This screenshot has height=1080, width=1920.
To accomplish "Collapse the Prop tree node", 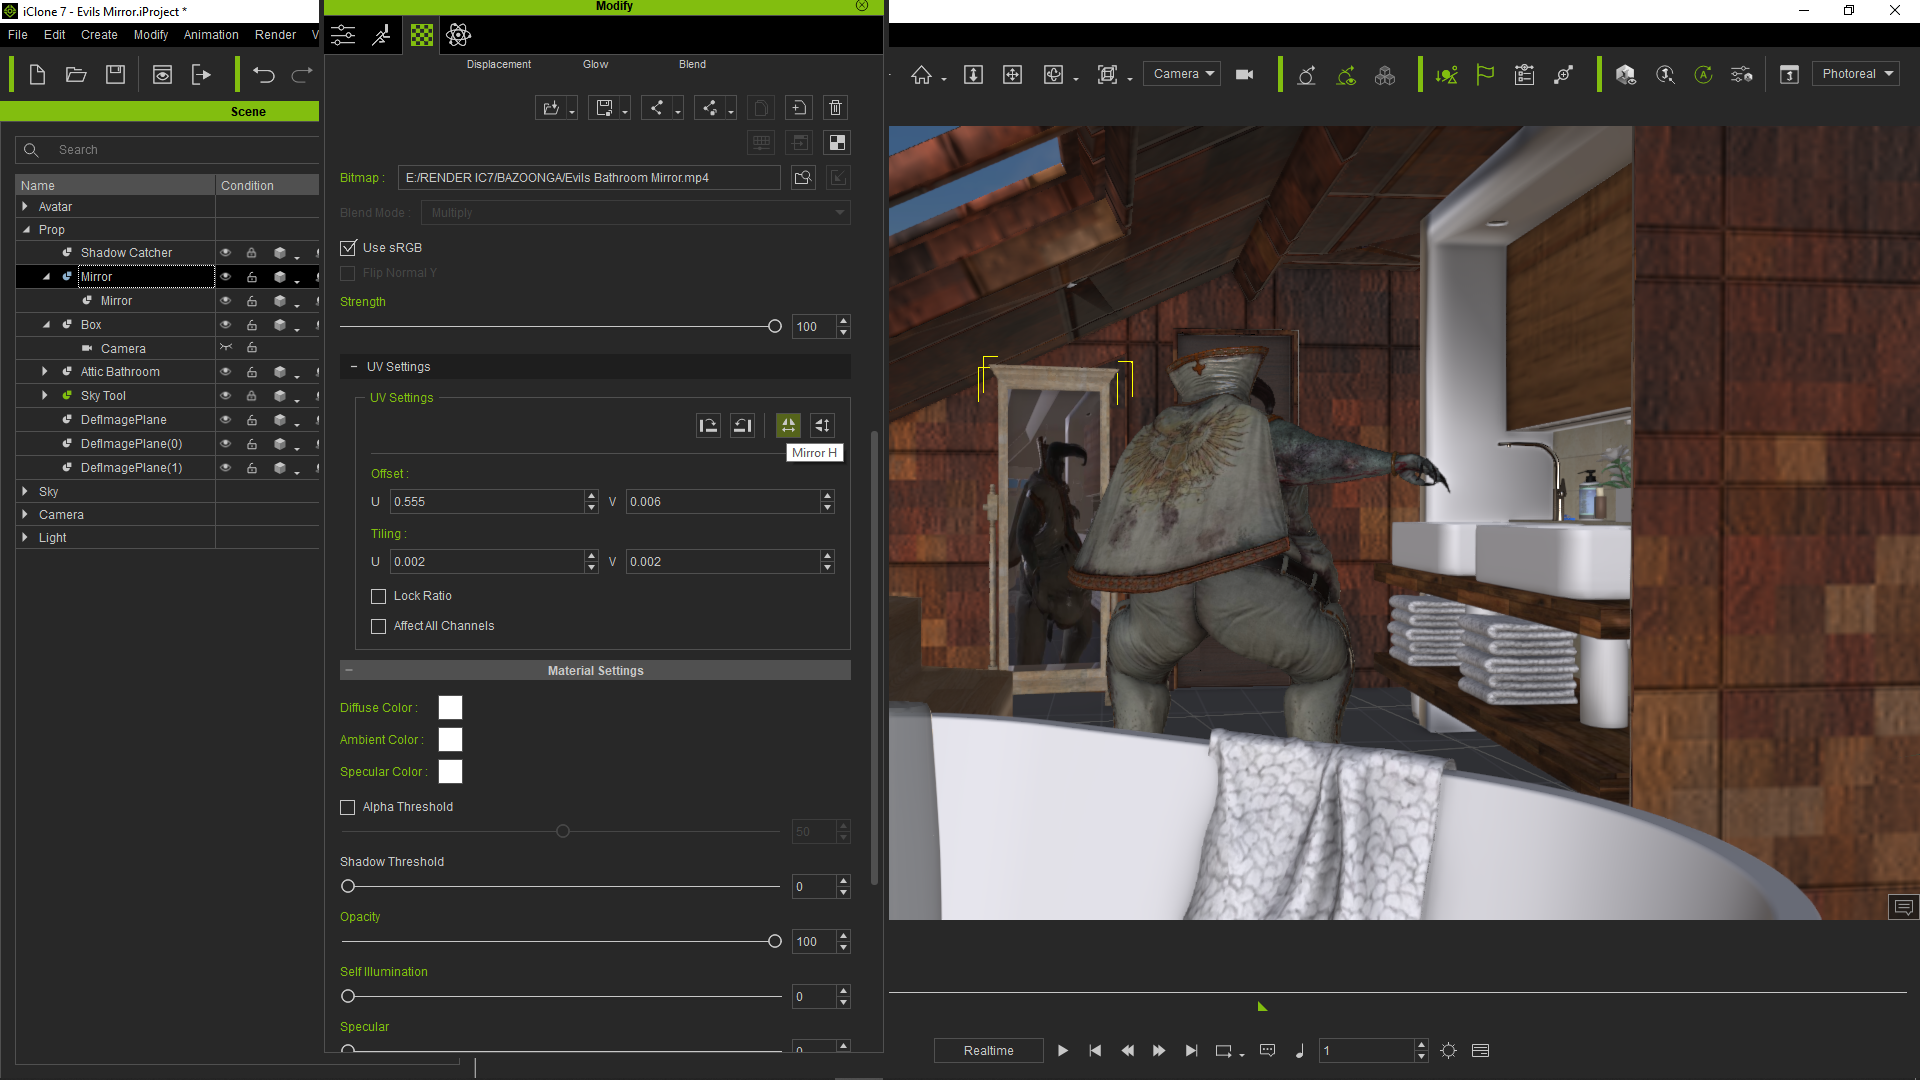I will click(26, 230).
